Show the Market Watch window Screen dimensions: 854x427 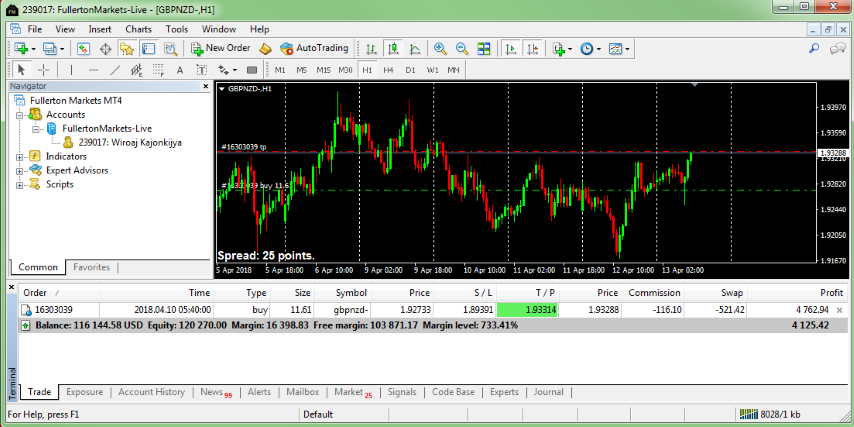click(83, 48)
